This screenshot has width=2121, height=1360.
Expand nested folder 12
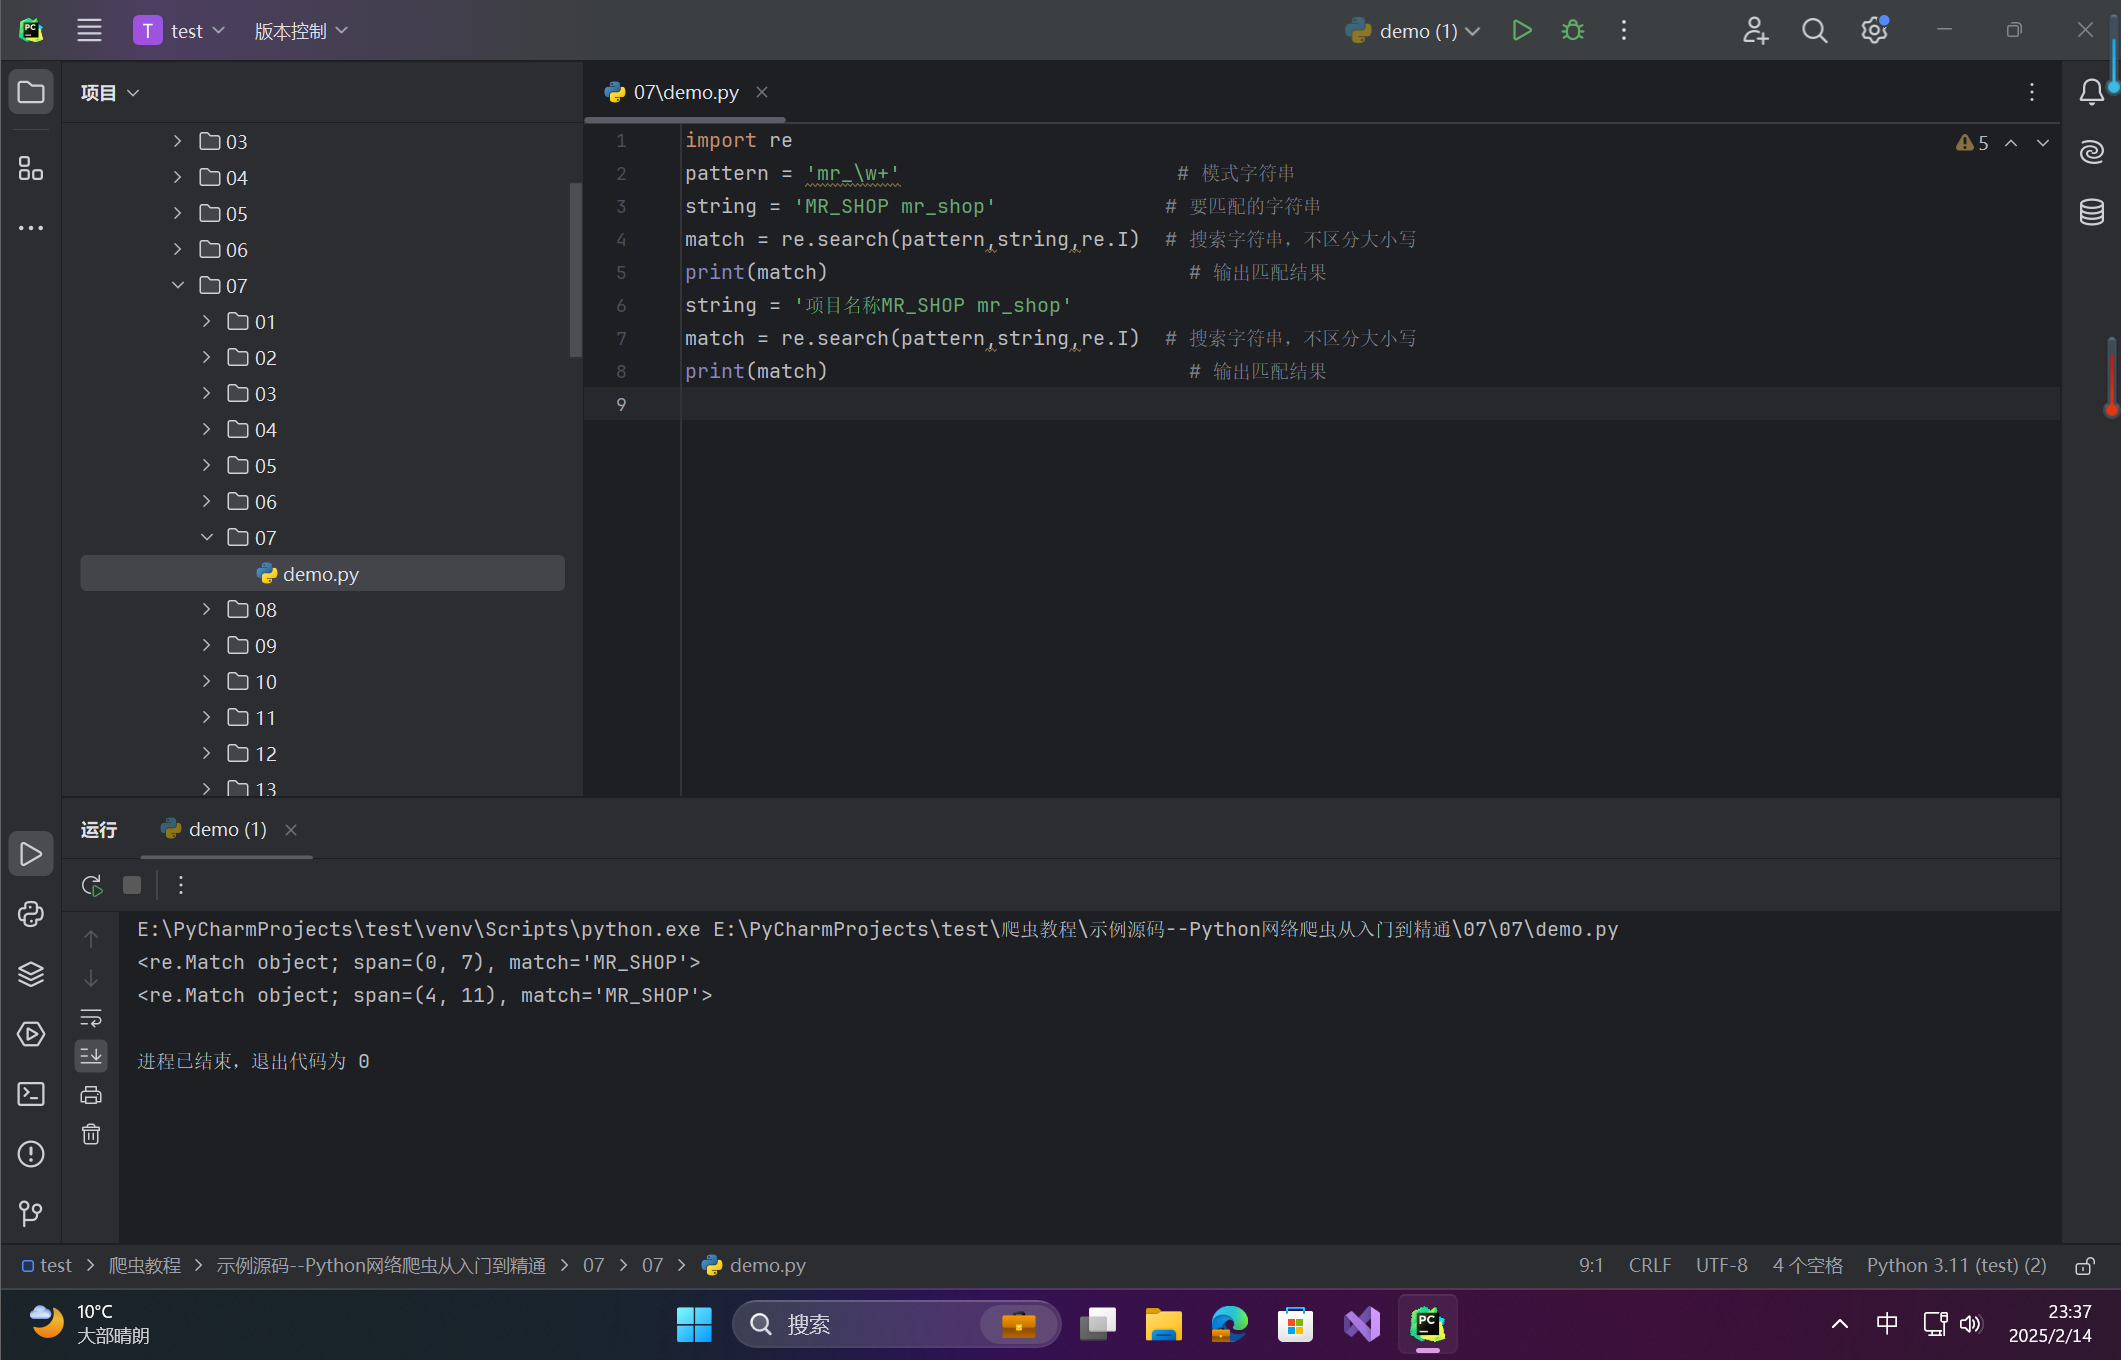pos(206,753)
